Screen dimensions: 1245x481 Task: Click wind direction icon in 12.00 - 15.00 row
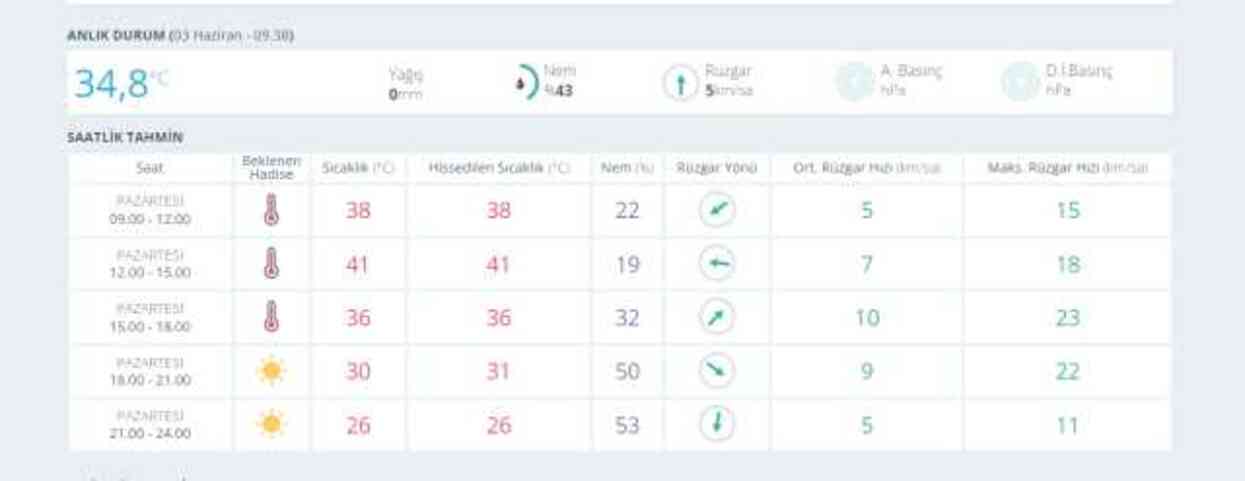(x=717, y=264)
